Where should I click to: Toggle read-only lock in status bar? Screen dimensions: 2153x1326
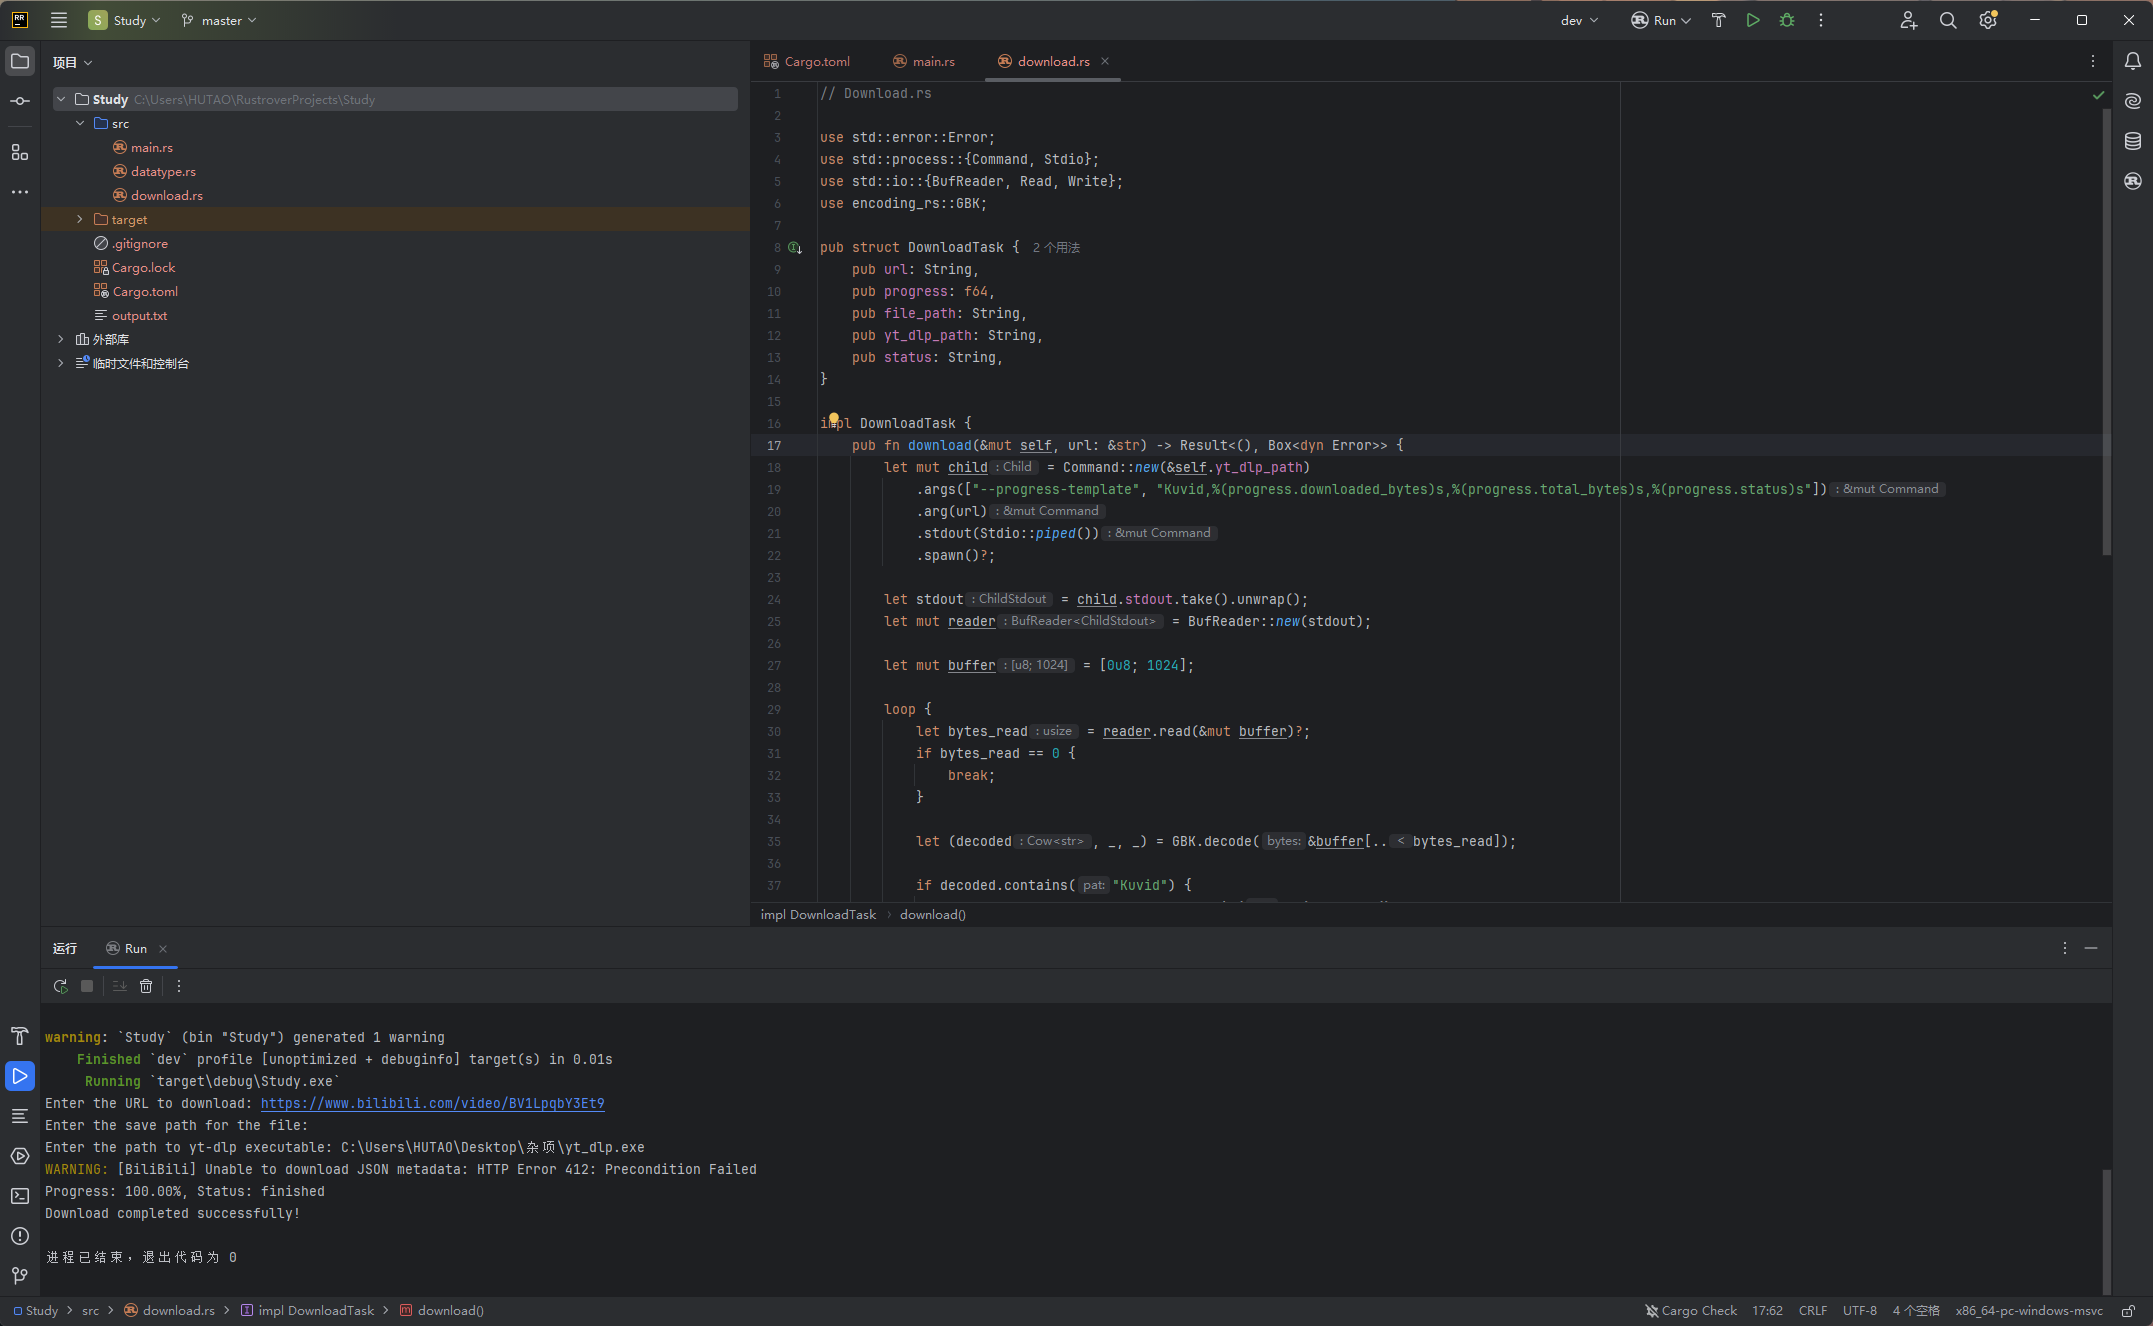pos(2129,1311)
